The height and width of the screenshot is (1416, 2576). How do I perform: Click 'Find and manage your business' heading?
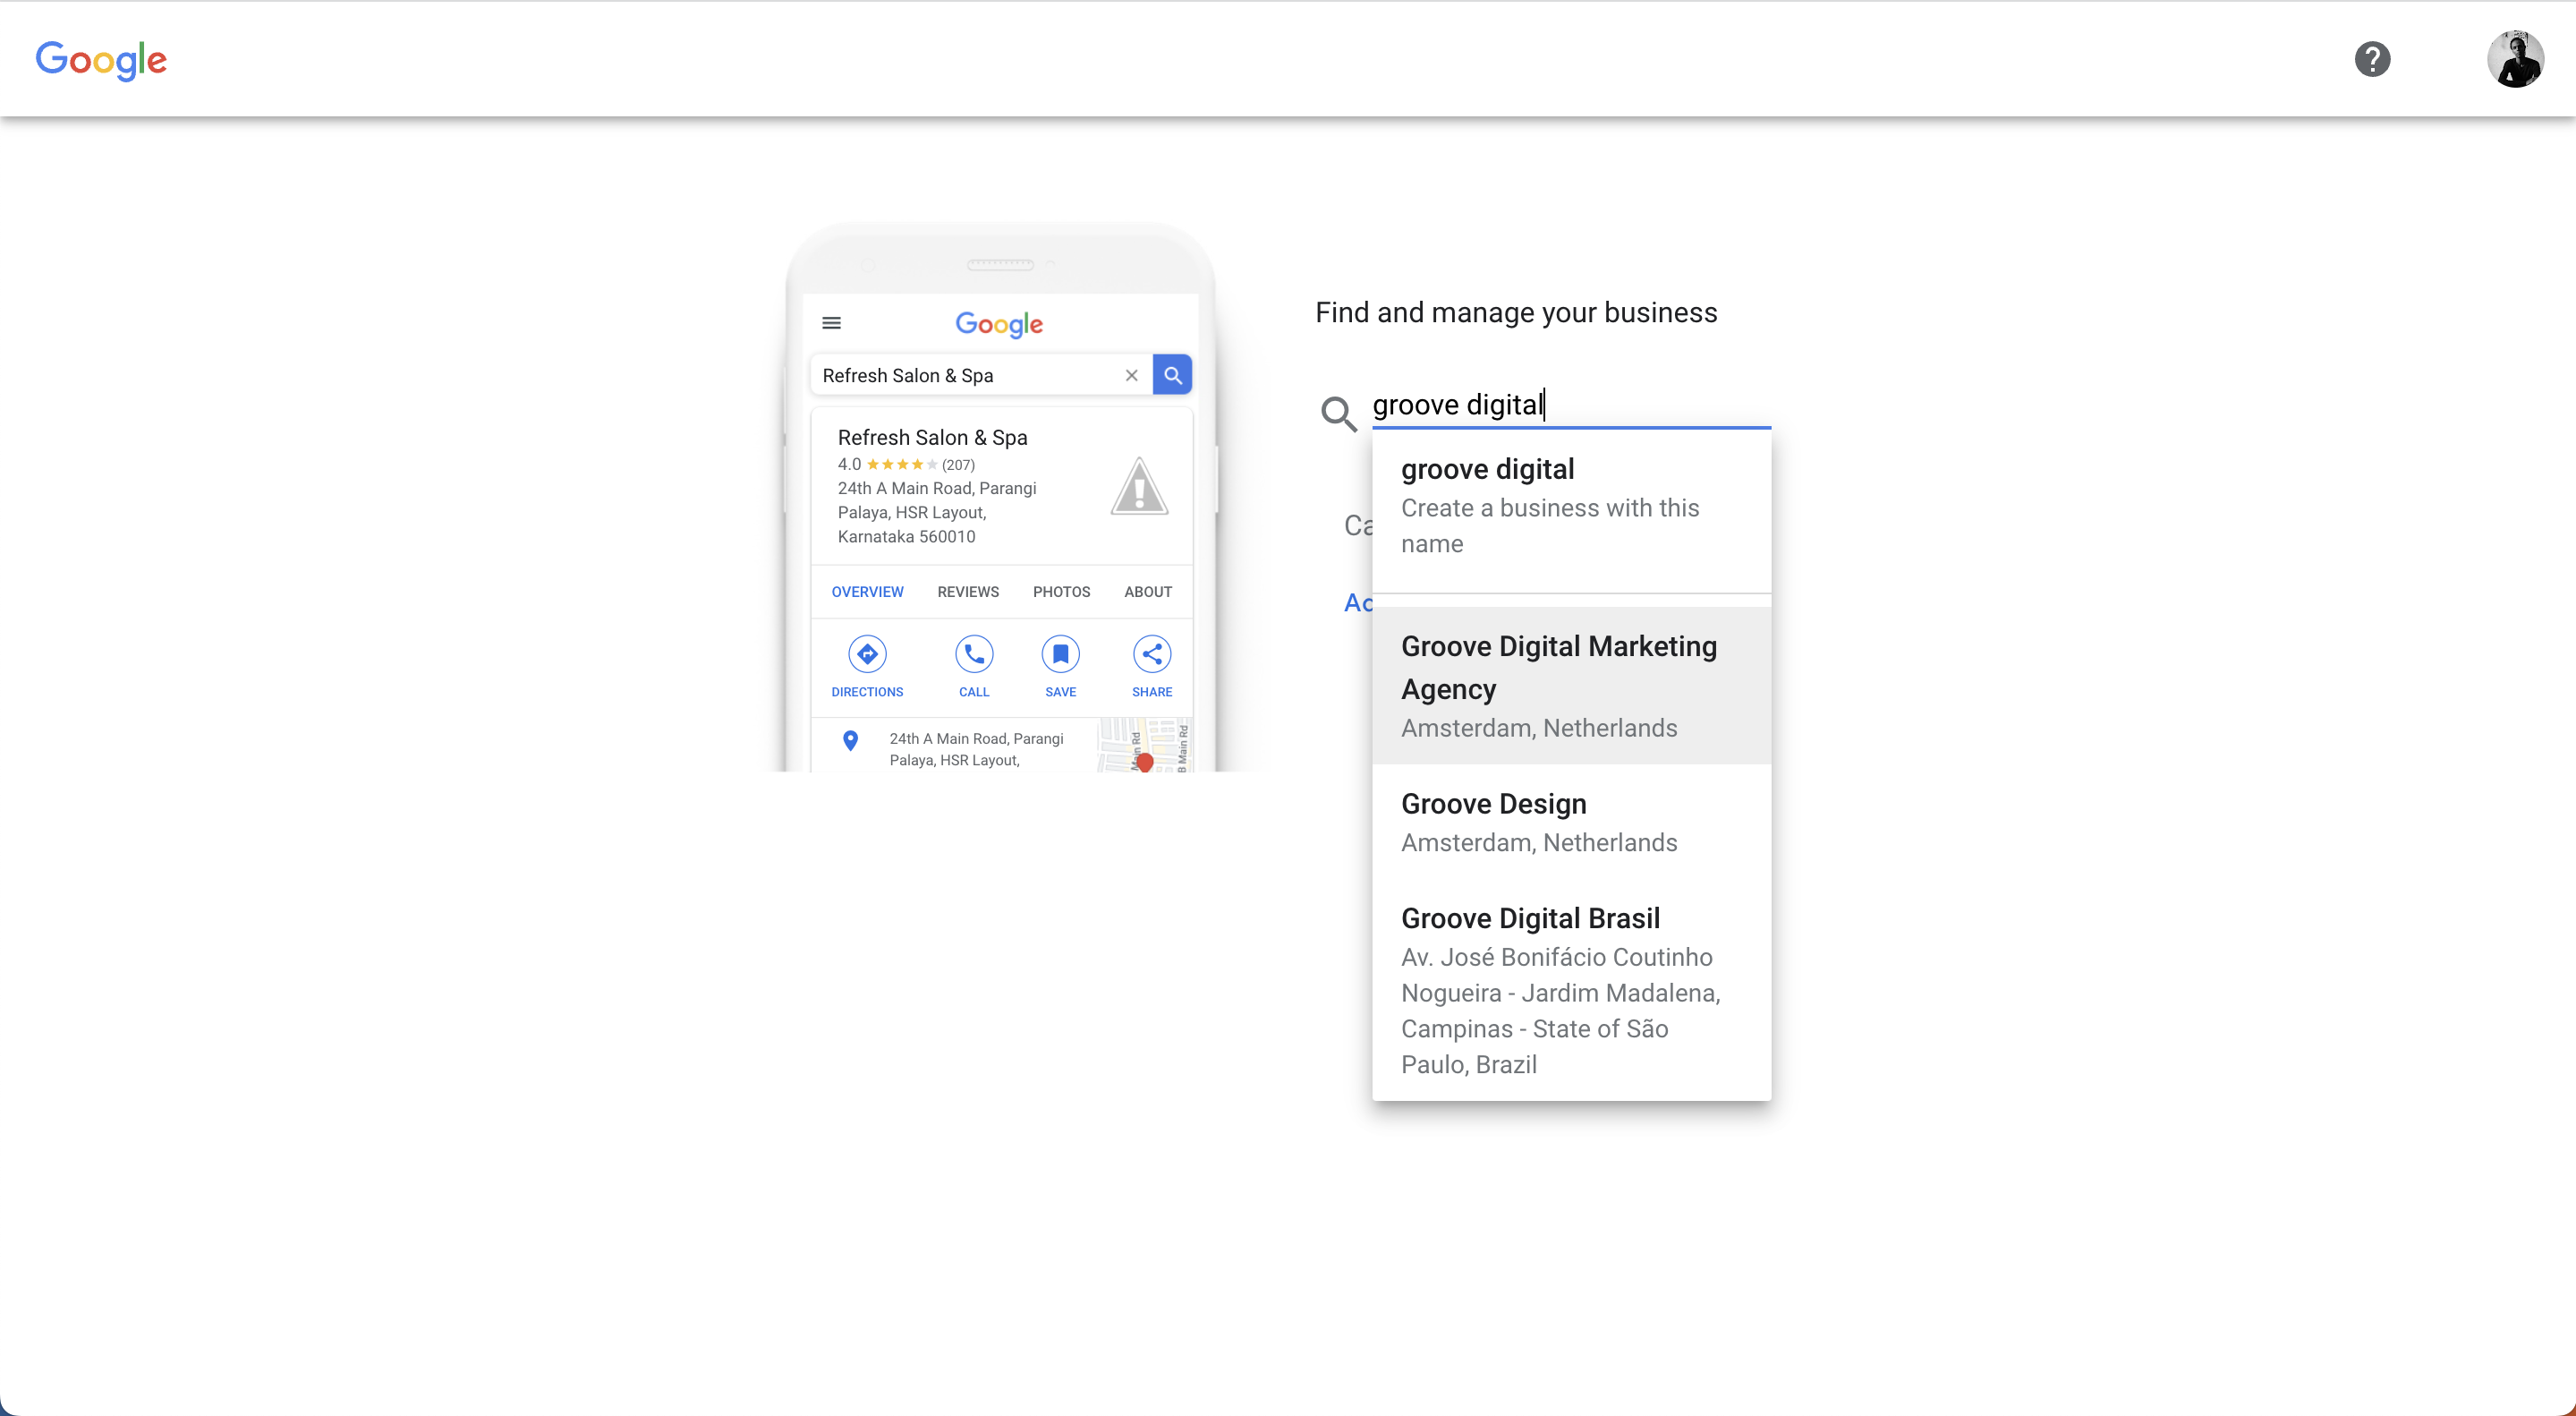pos(1516,313)
